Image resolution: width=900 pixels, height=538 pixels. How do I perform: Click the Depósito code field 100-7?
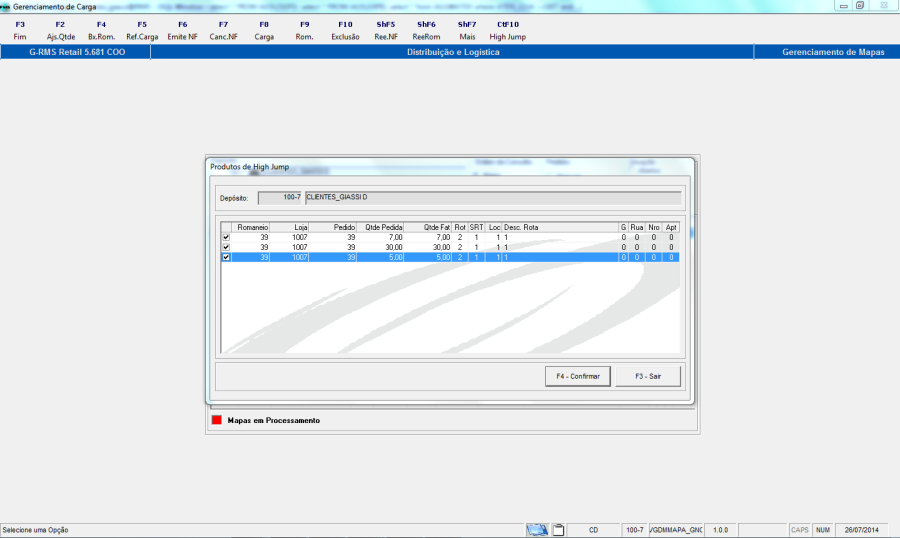[280, 198]
